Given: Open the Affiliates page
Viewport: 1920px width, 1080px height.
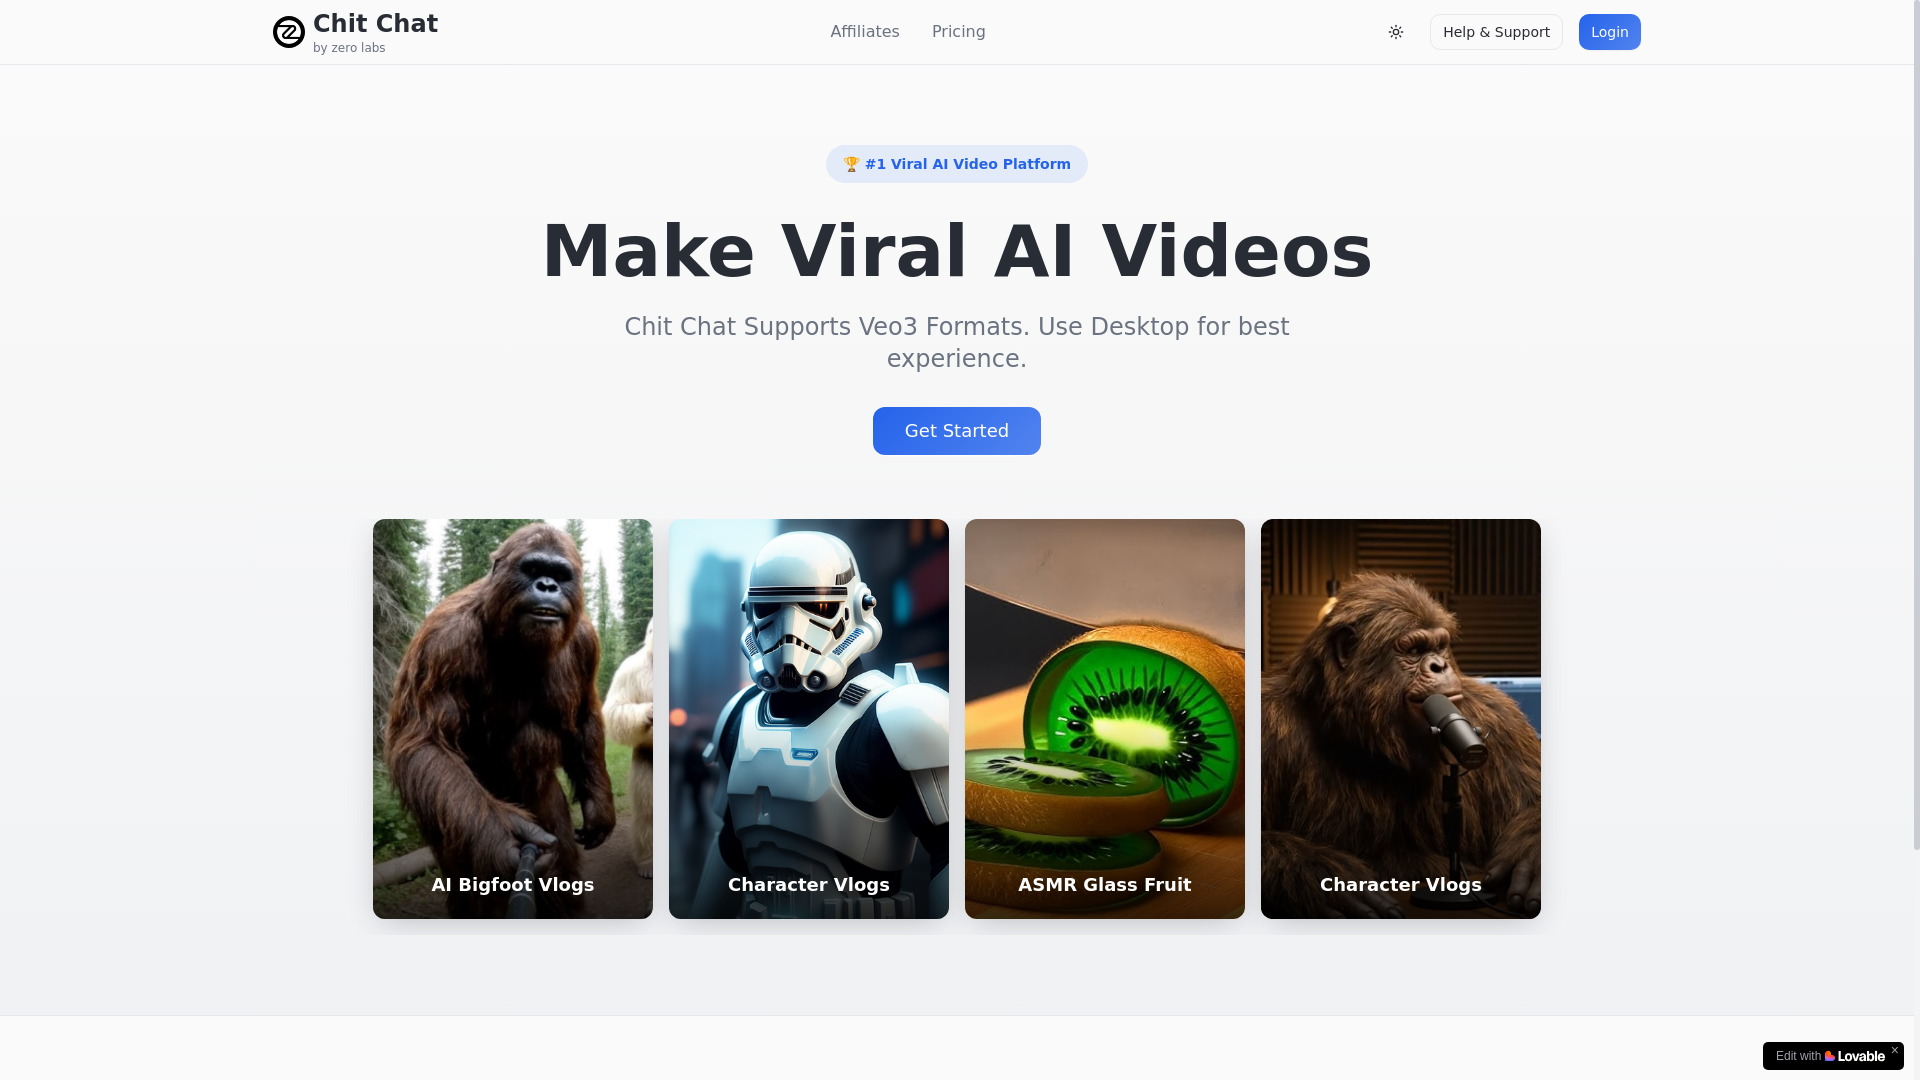Looking at the screenshot, I should (865, 32).
